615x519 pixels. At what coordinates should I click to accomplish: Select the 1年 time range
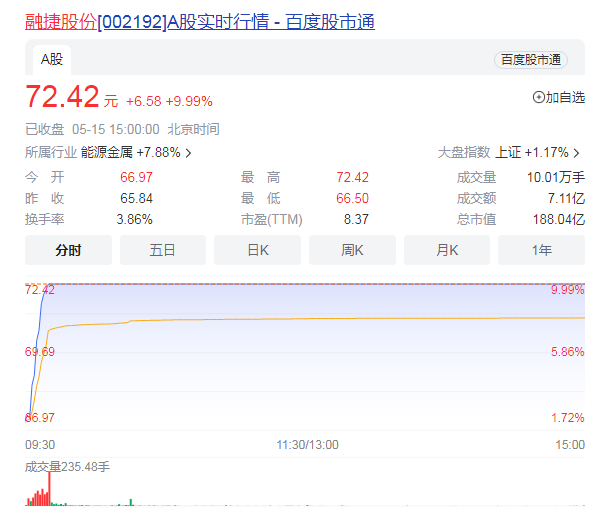542,250
